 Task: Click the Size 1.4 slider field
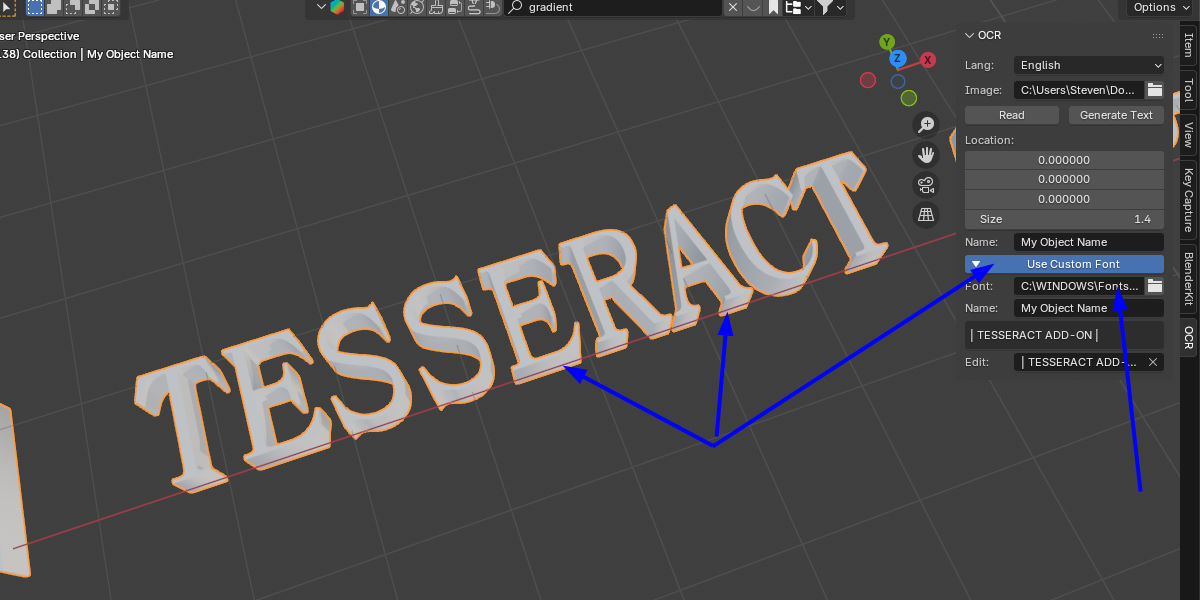pyautogui.click(x=1064, y=219)
